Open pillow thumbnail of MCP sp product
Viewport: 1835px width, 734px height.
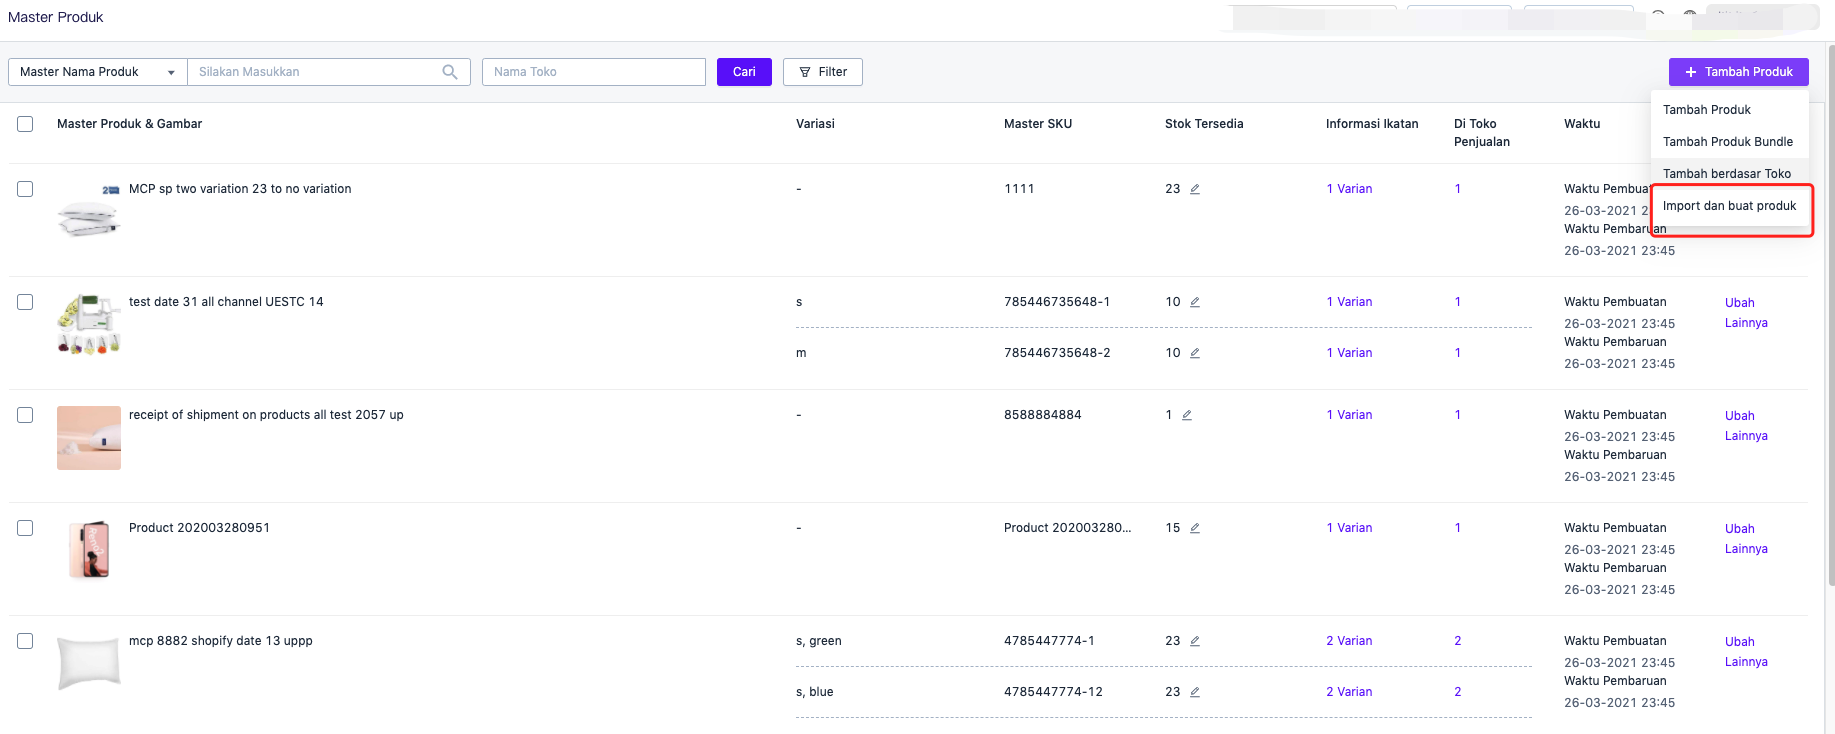click(89, 212)
